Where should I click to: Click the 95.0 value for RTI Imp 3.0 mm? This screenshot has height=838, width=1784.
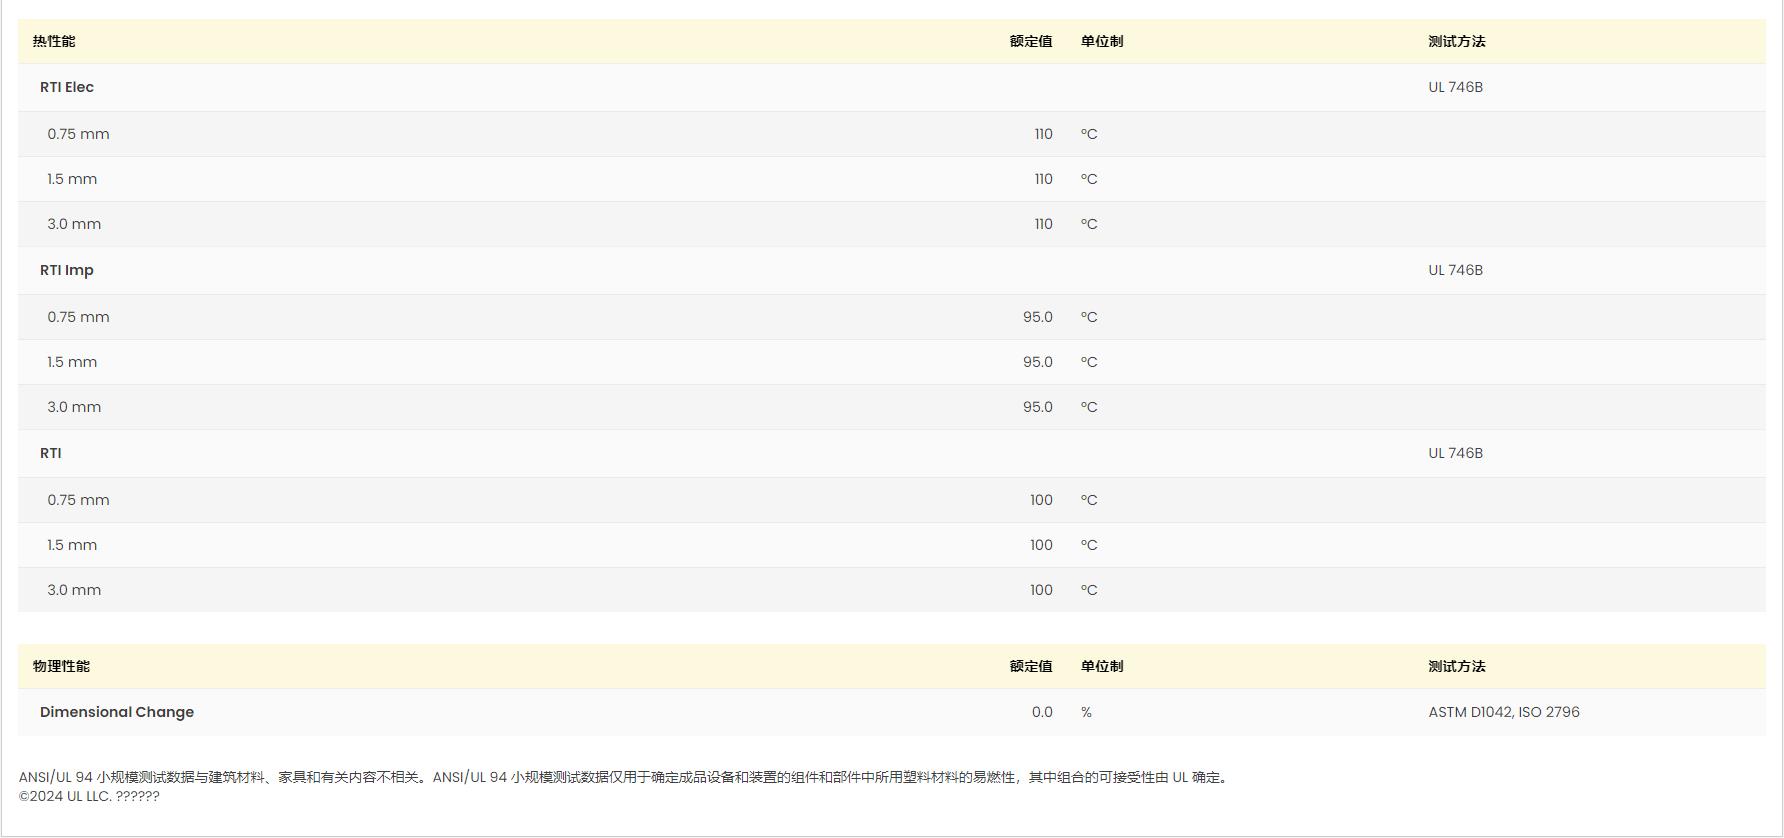1037,407
